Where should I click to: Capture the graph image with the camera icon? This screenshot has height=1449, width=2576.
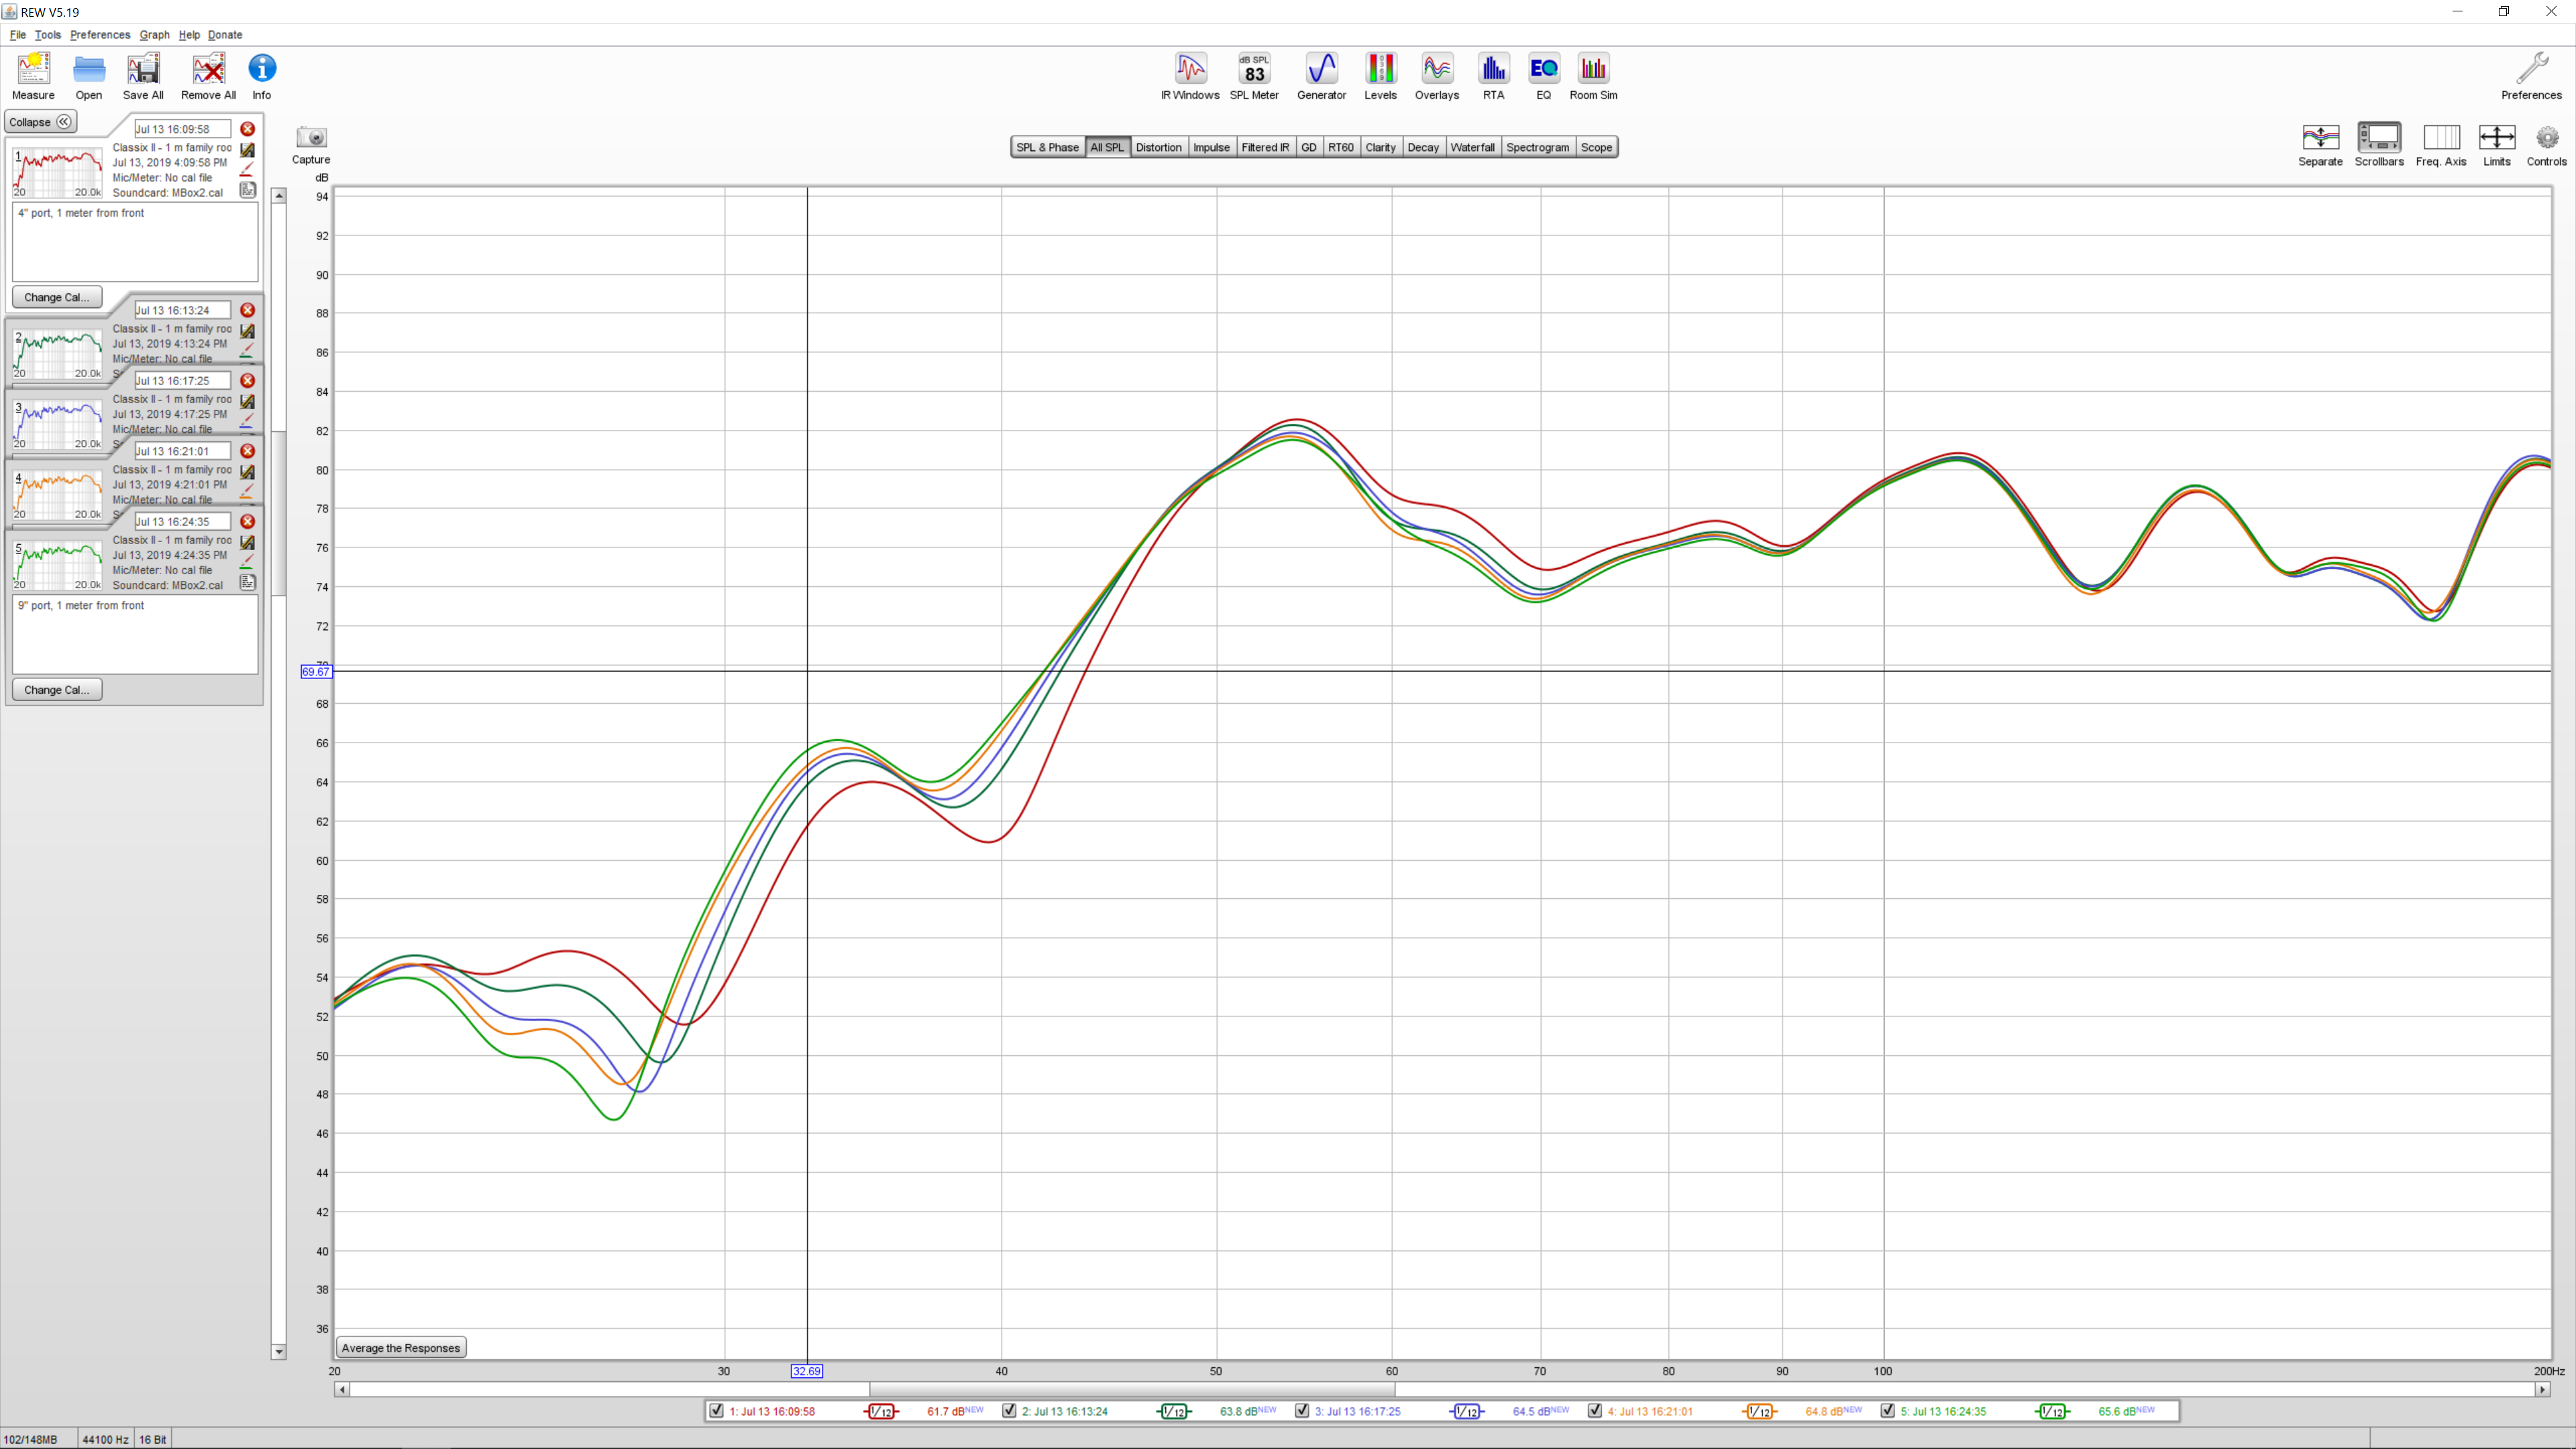click(311, 137)
